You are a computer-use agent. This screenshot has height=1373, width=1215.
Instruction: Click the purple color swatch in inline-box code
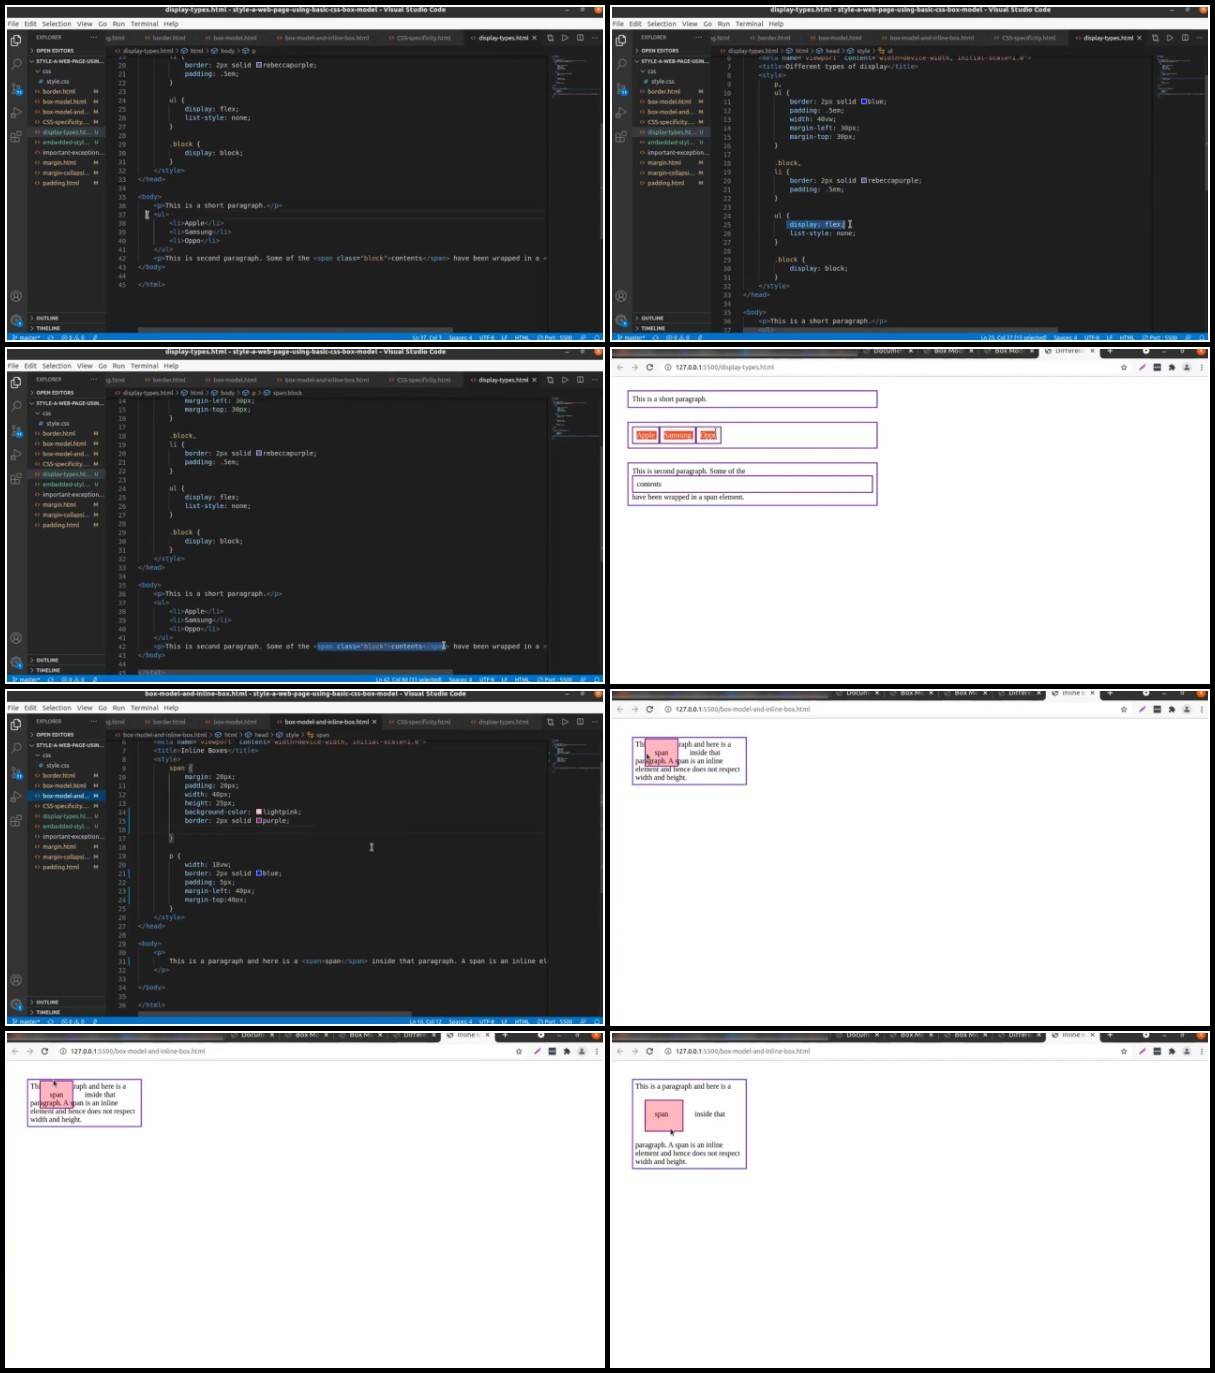point(259,821)
